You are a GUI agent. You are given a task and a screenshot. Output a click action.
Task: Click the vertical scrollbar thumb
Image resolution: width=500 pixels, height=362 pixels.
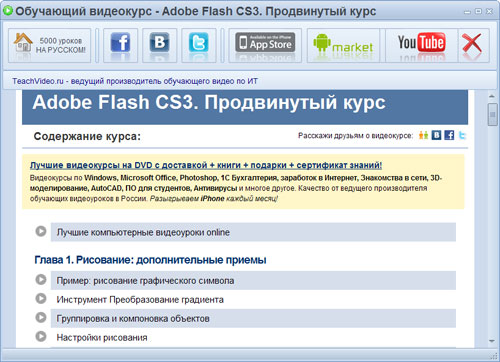point(492,114)
